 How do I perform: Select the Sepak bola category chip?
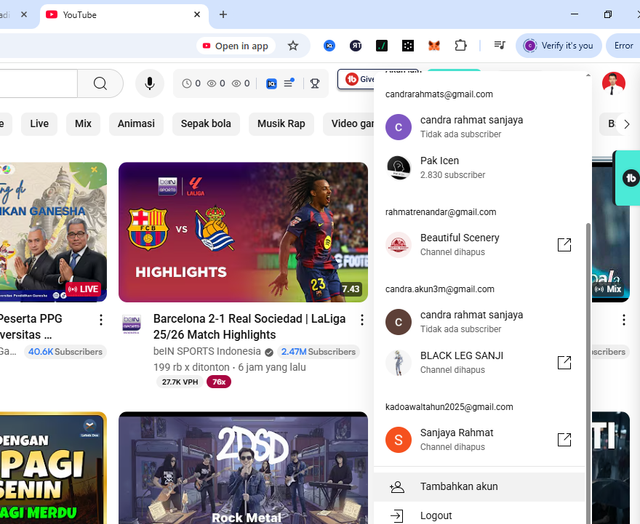pyautogui.click(x=206, y=124)
